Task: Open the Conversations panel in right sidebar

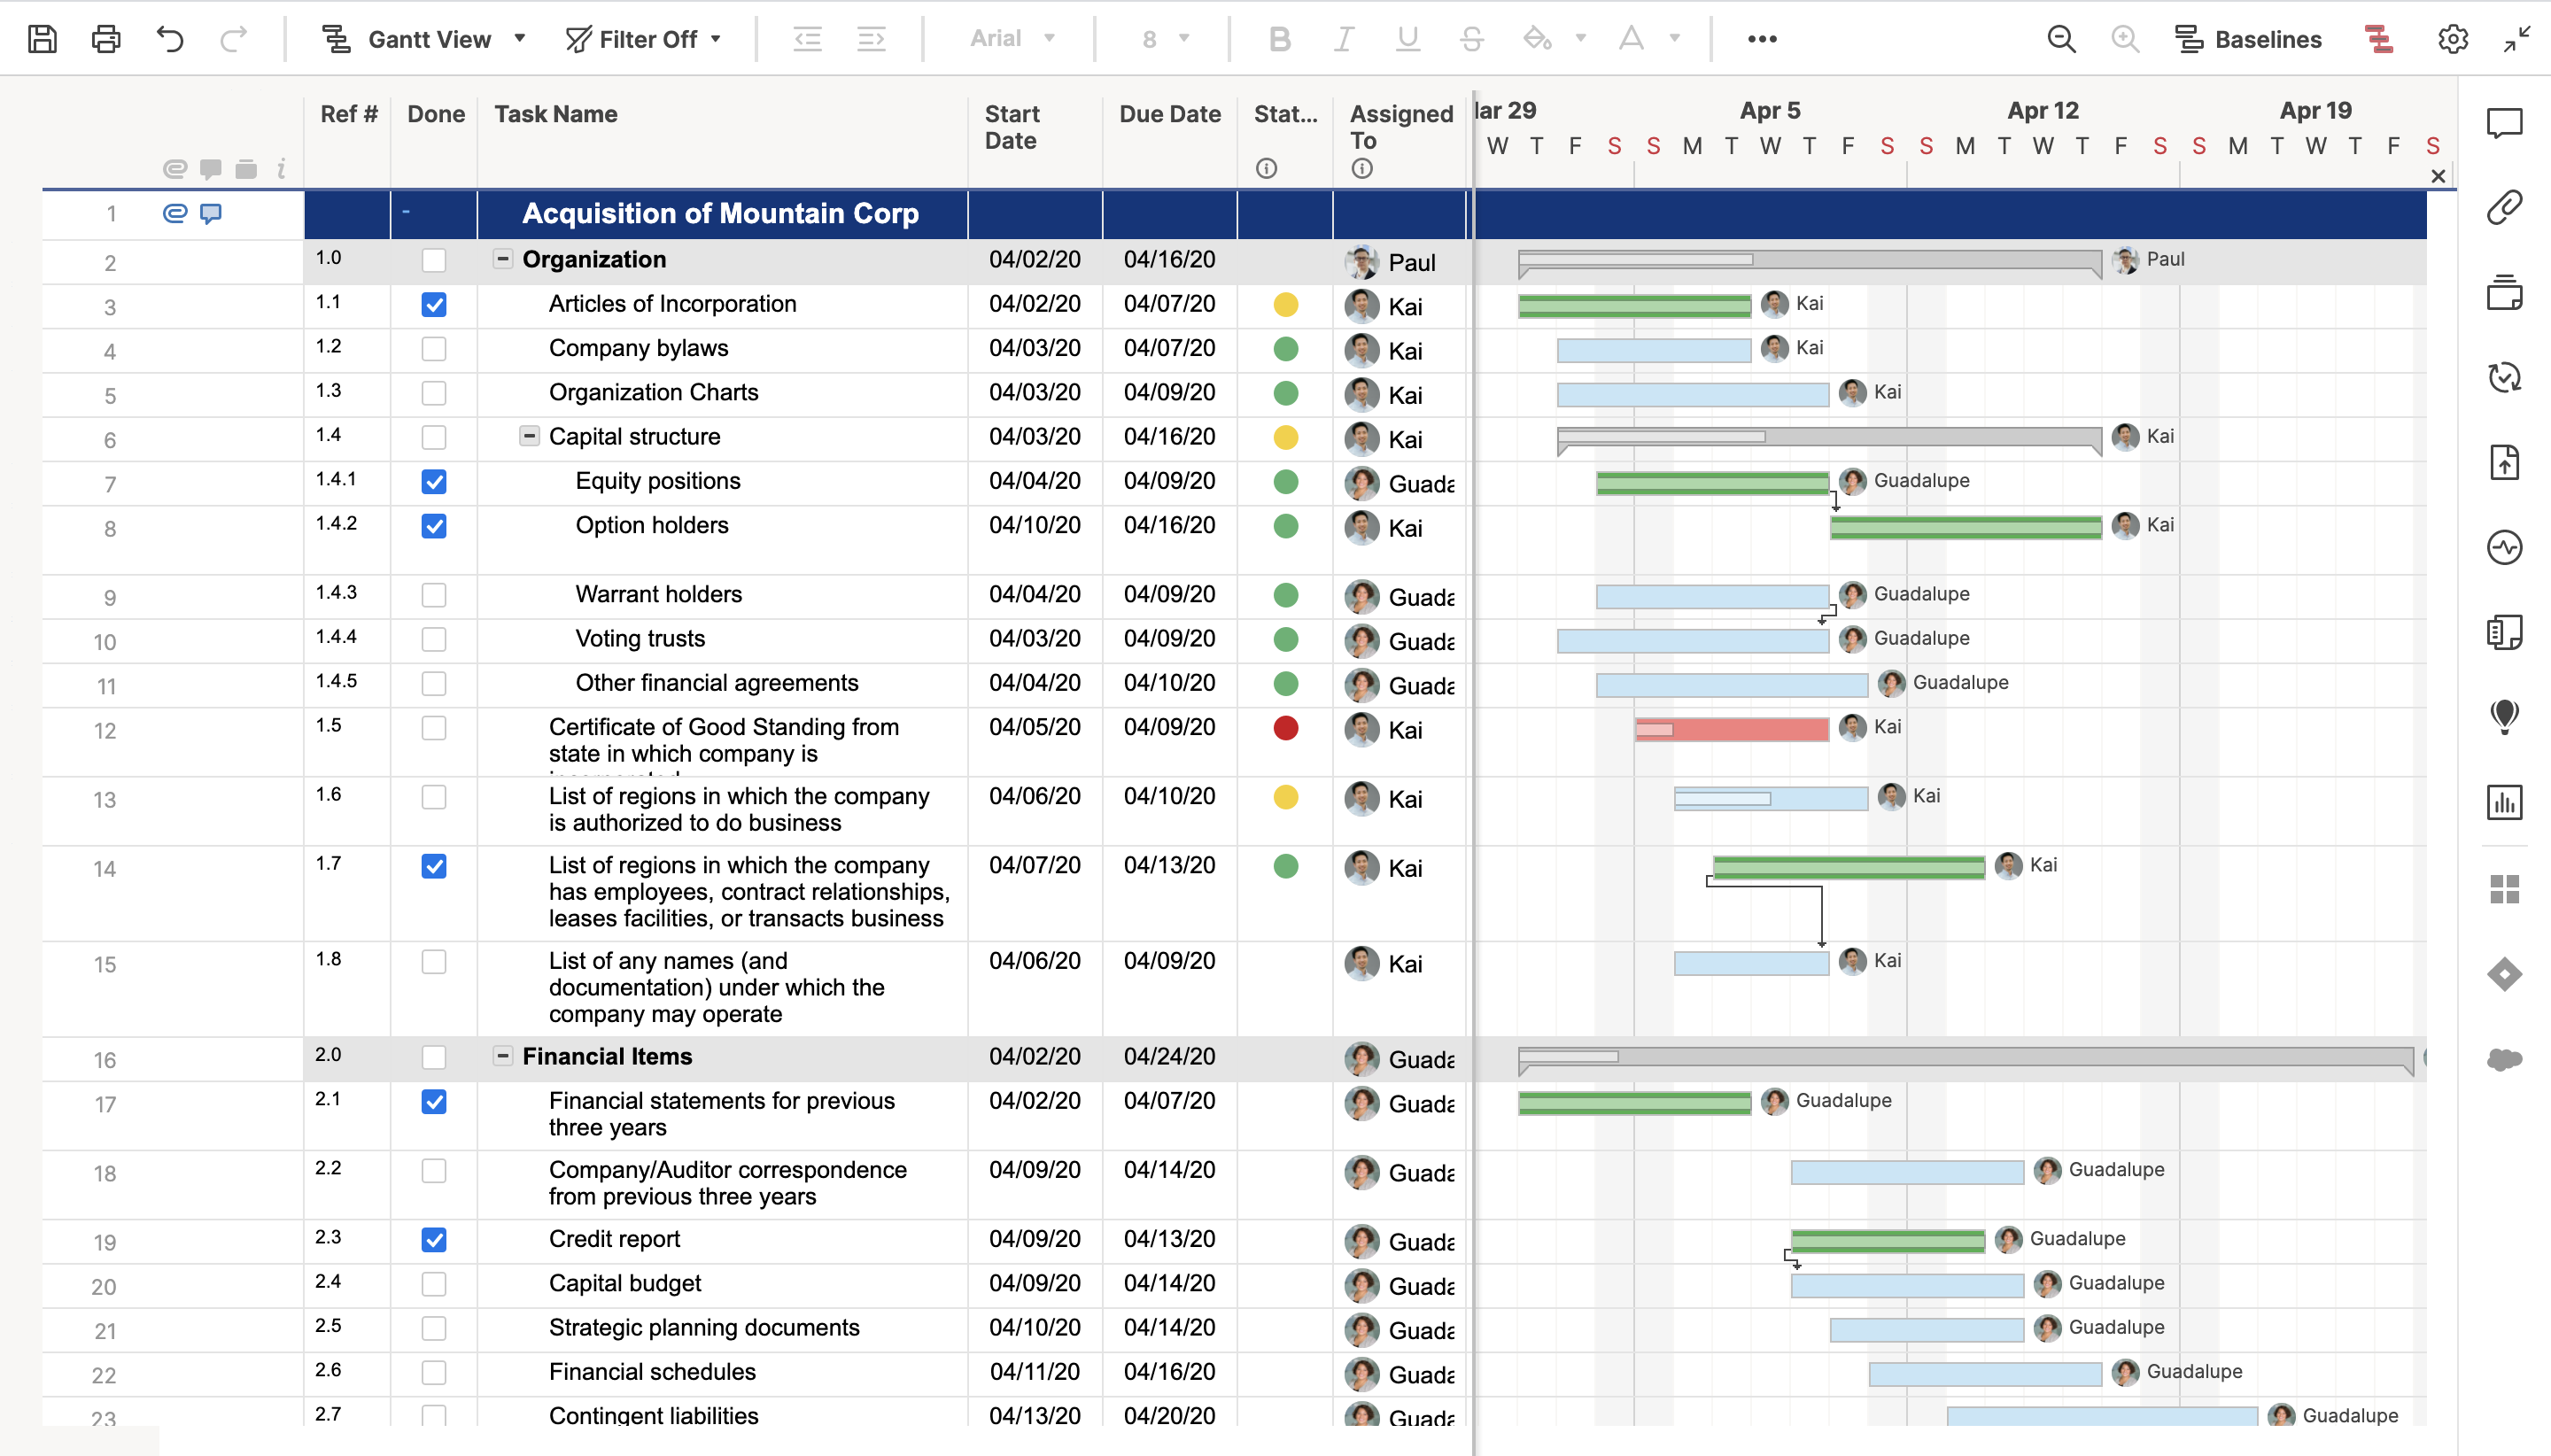Action: click(x=2504, y=123)
